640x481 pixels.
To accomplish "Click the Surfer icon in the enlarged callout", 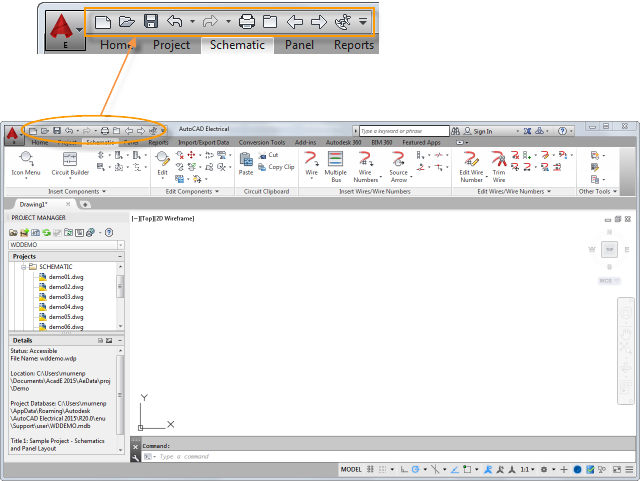I will click(343, 22).
